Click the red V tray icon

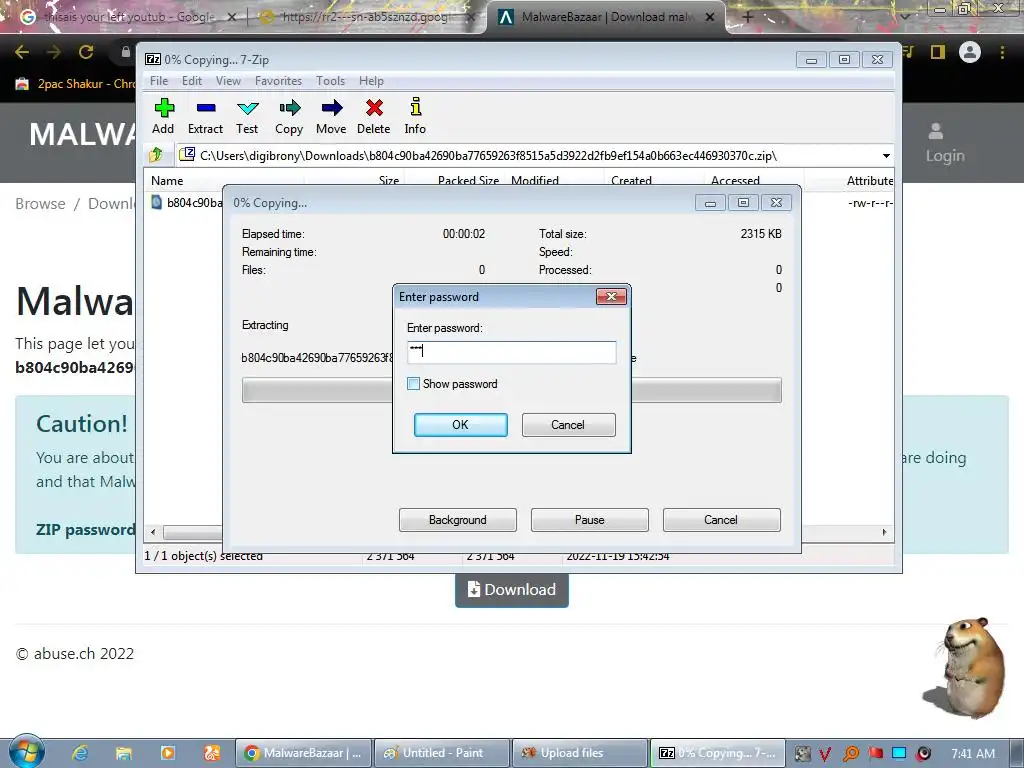pos(825,754)
